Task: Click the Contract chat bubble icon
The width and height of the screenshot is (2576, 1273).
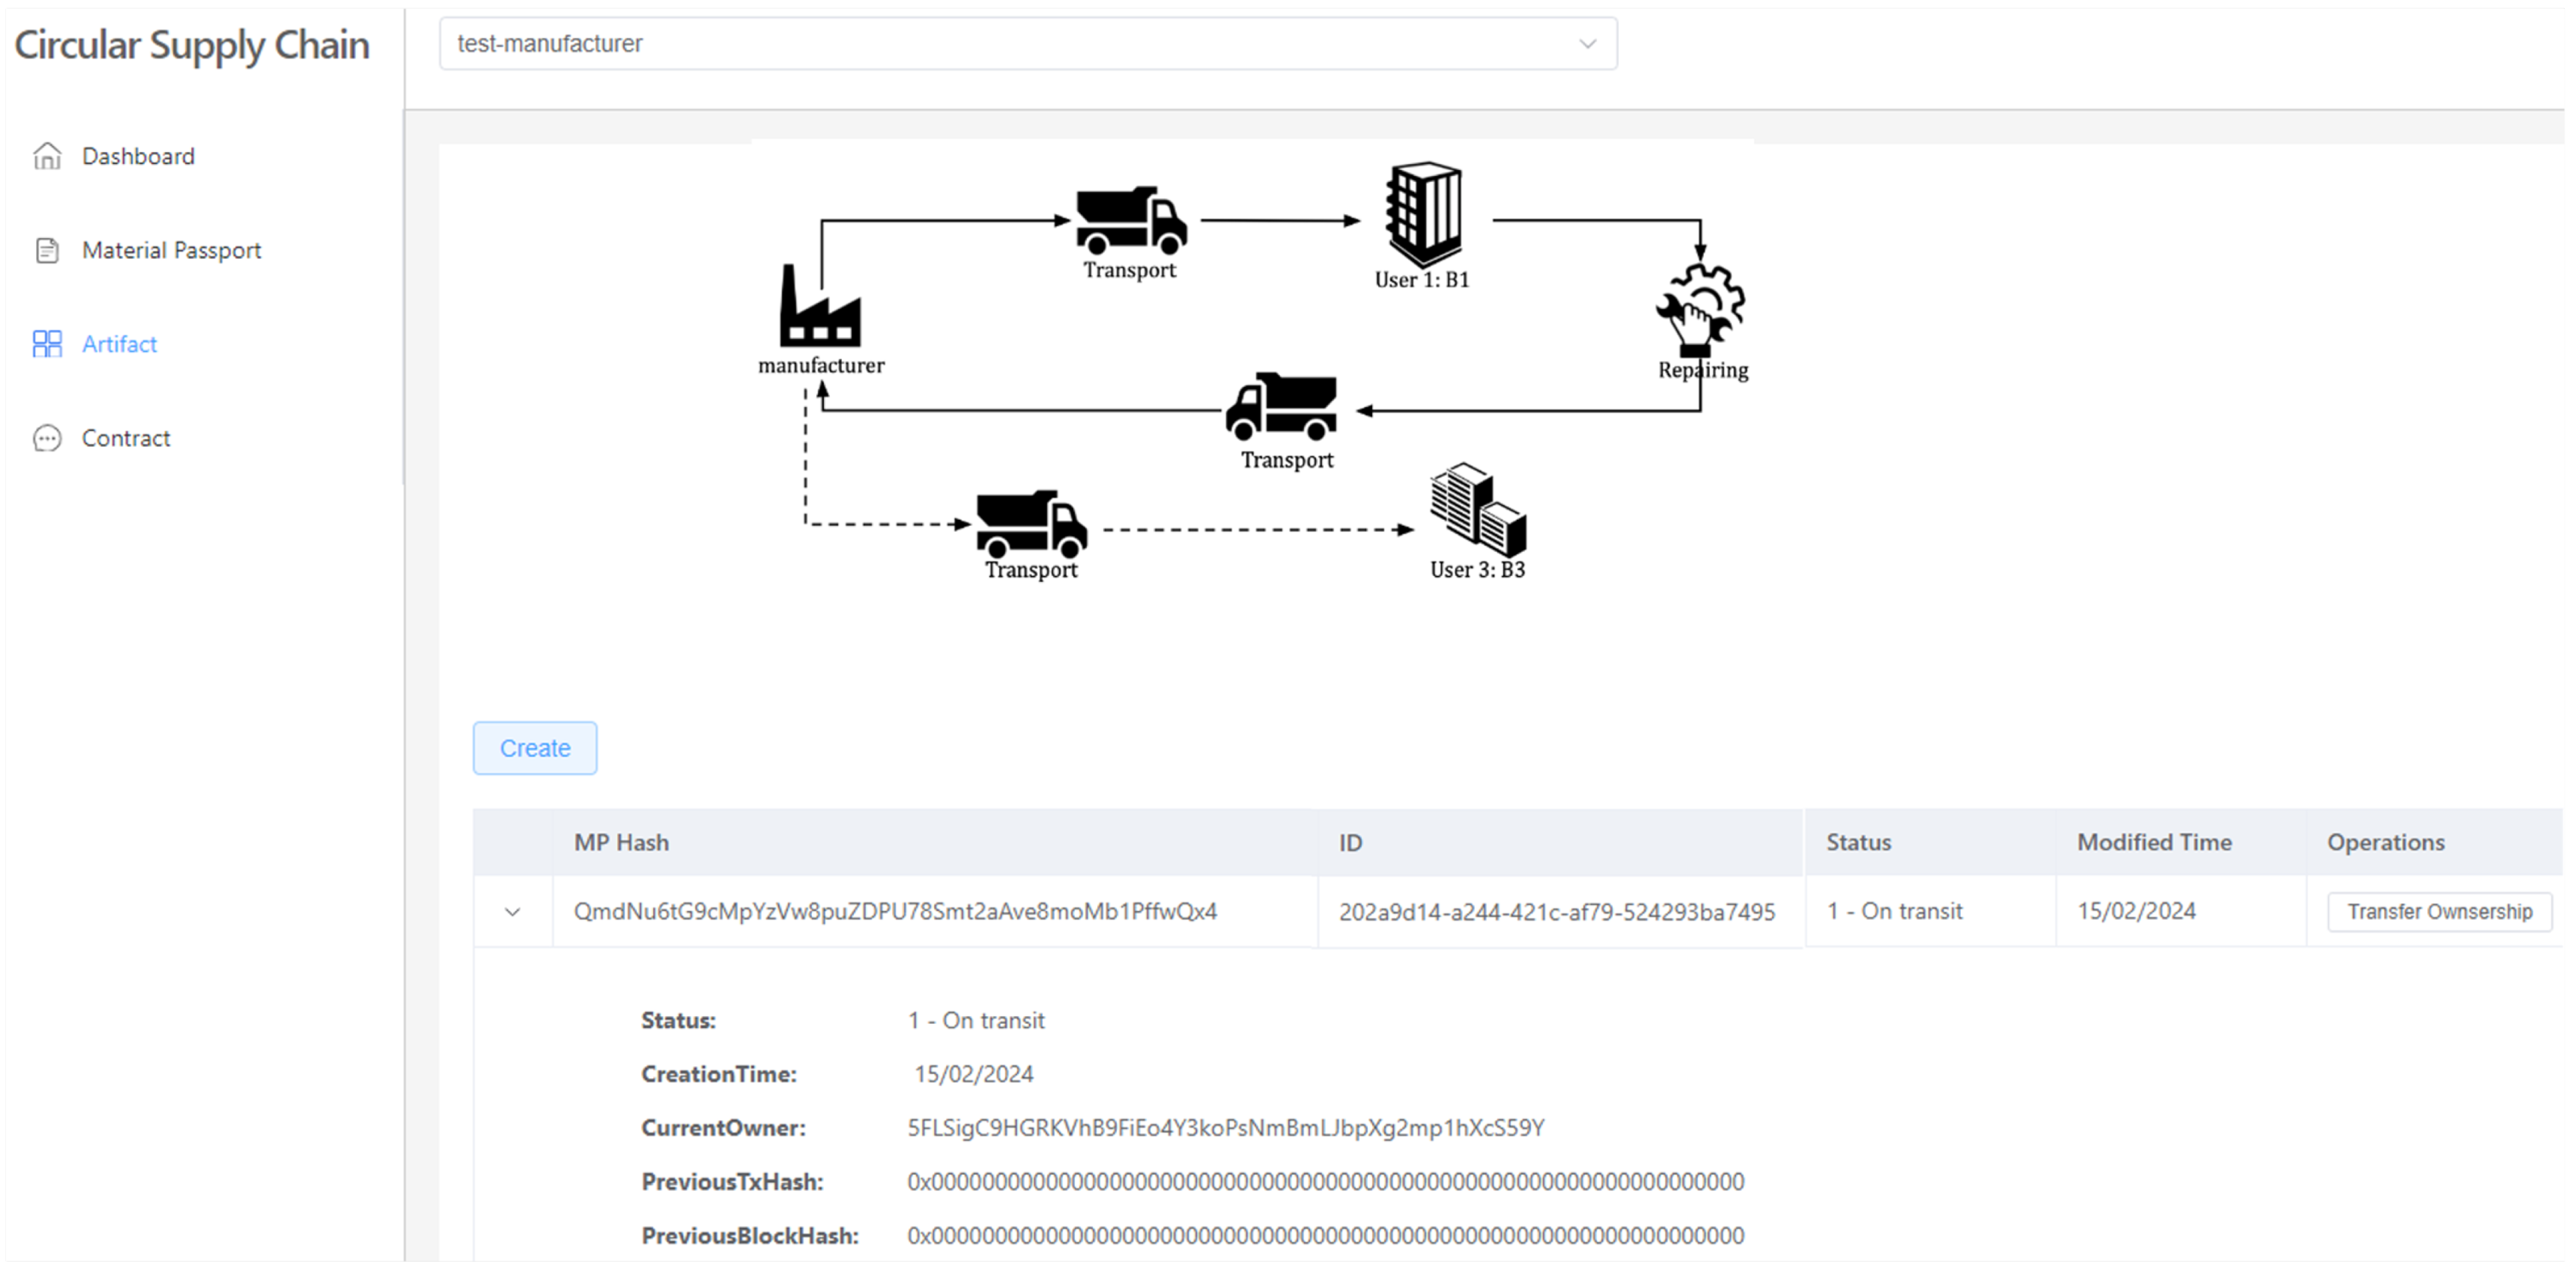Action: click(47, 438)
